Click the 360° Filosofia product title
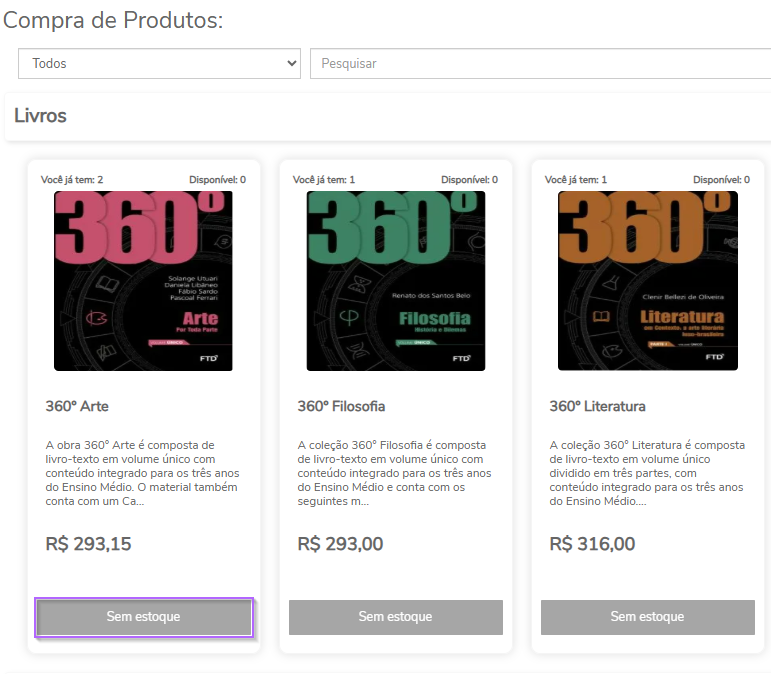The width and height of the screenshot is (771, 674). point(341,406)
